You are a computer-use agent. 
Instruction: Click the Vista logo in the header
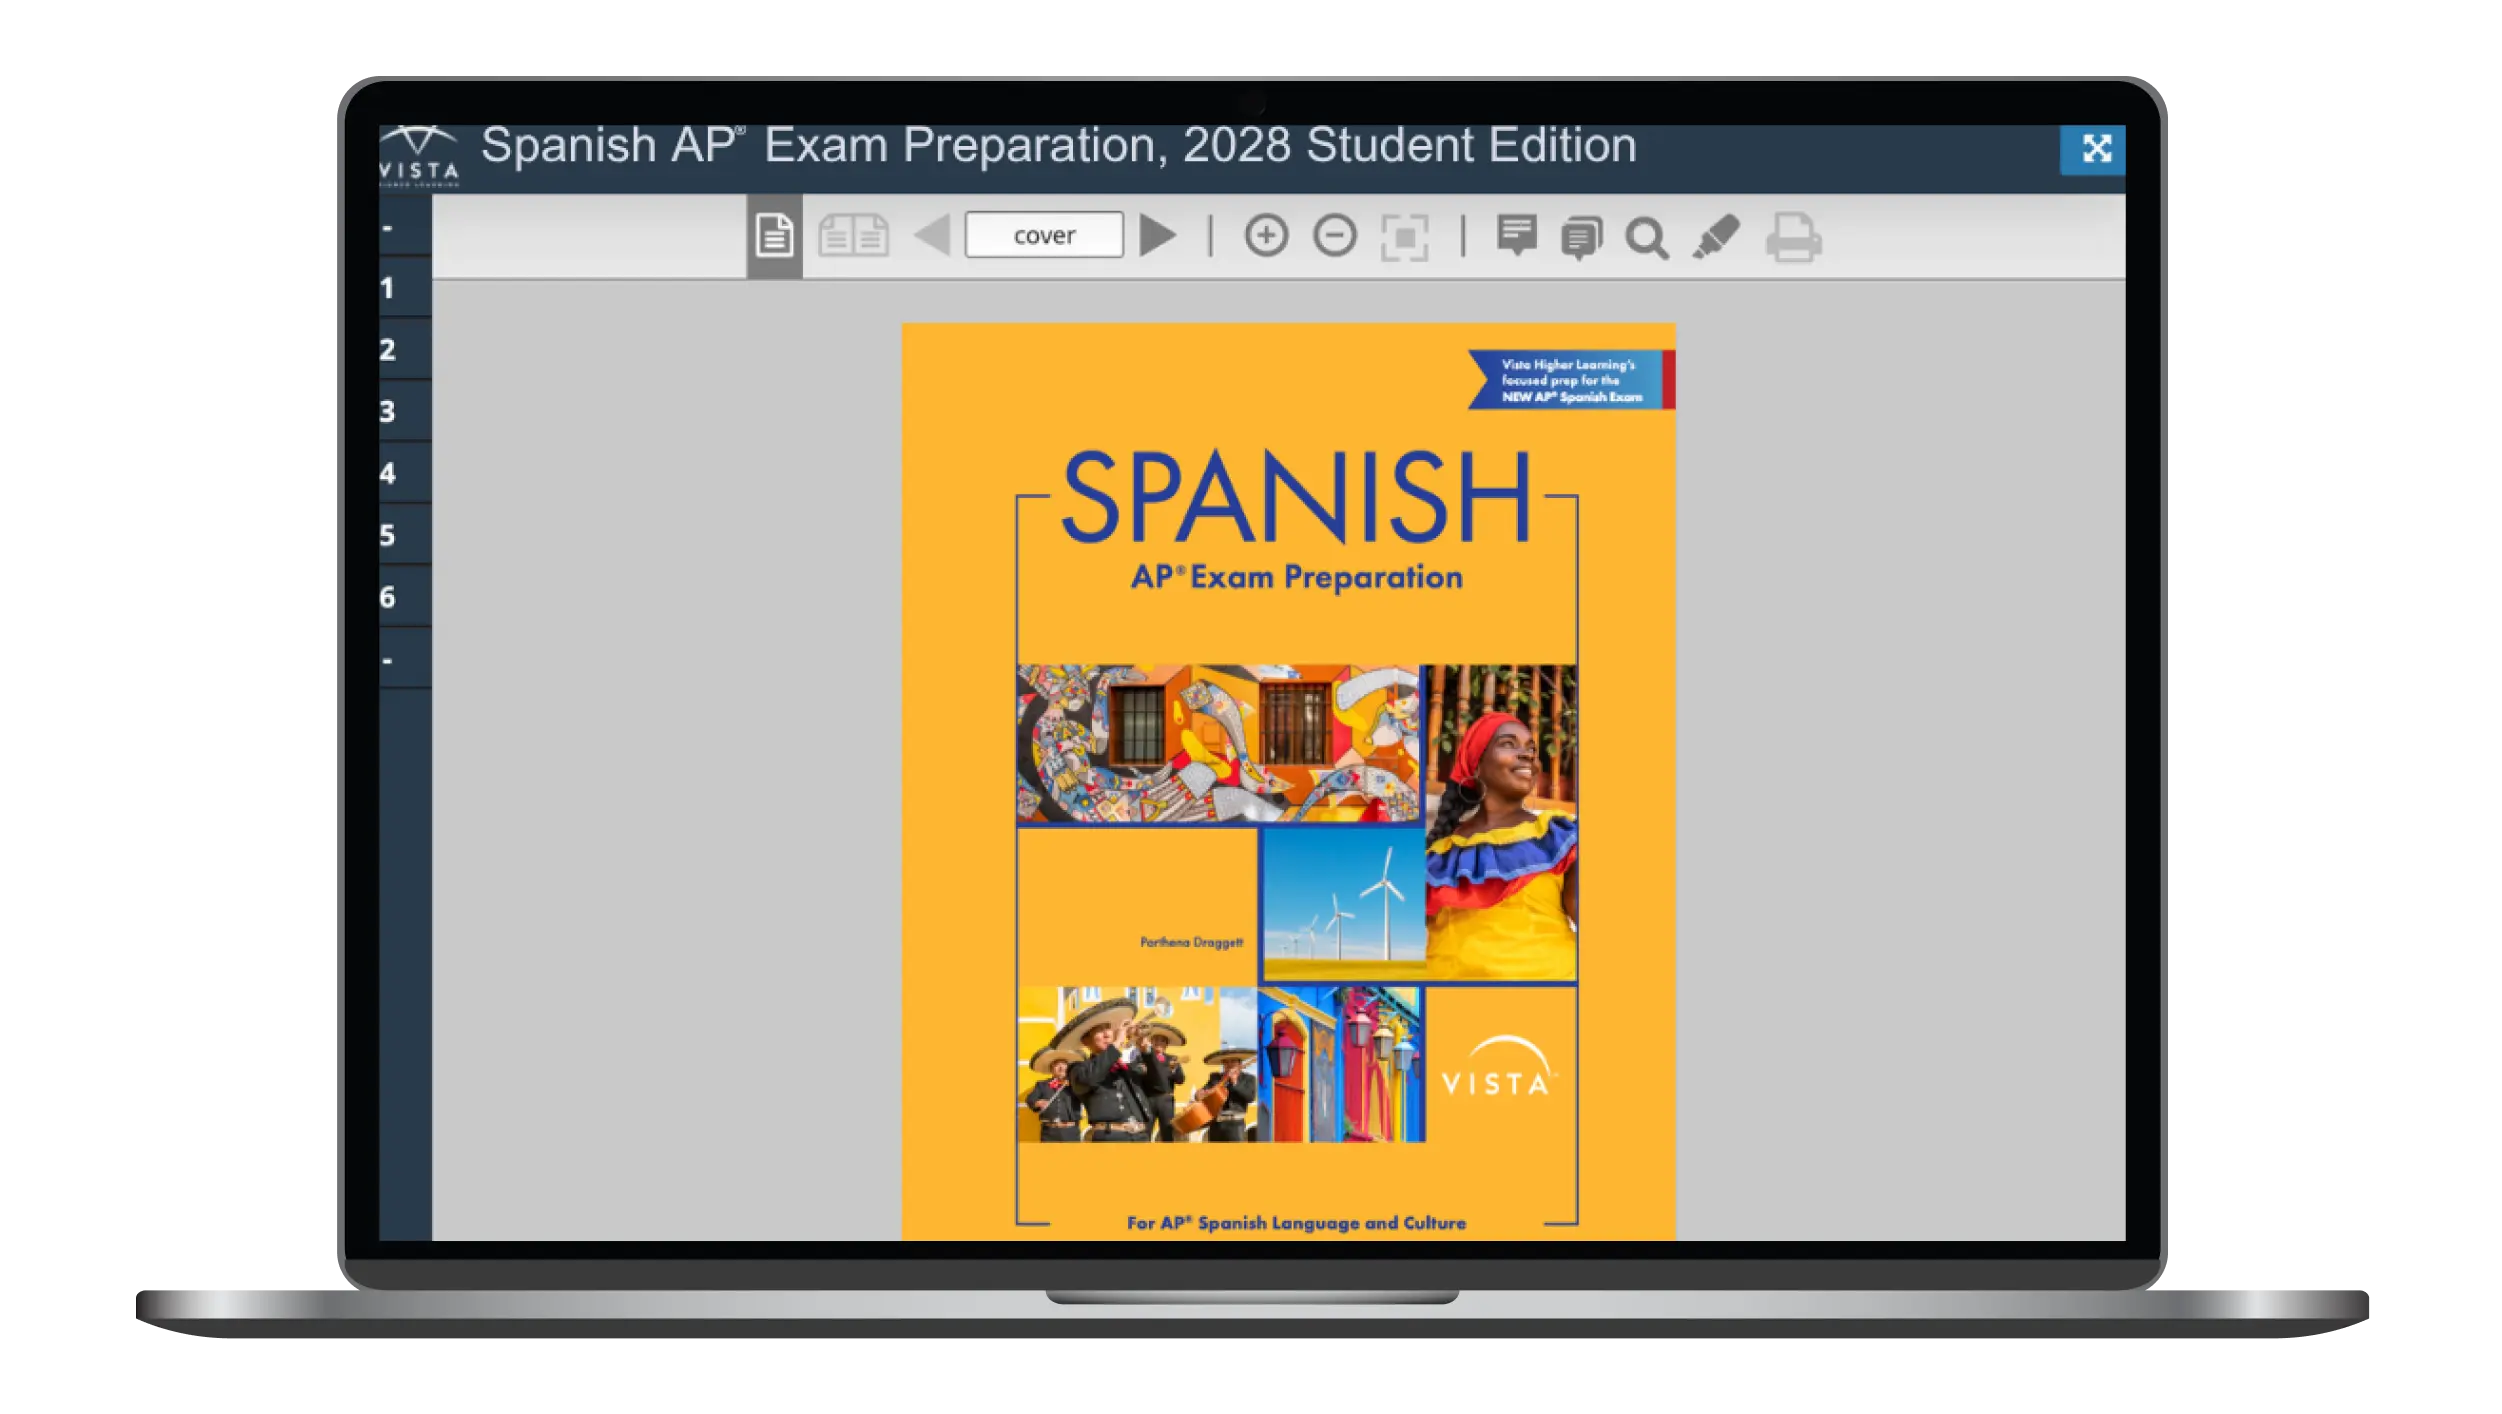coord(419,156)
